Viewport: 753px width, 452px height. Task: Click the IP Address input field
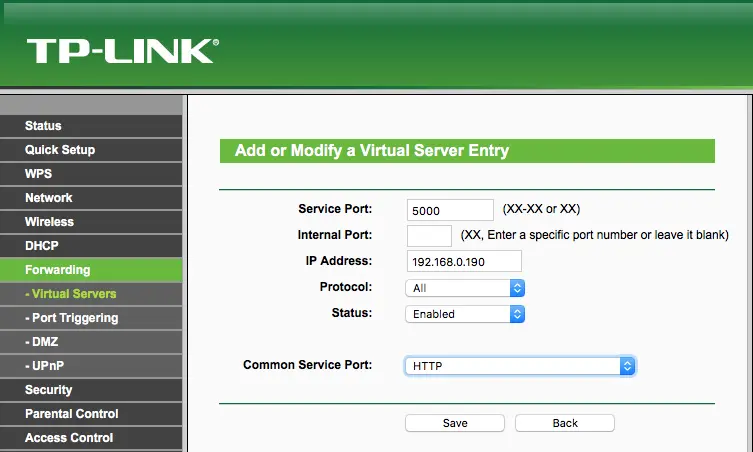point(464,261)
